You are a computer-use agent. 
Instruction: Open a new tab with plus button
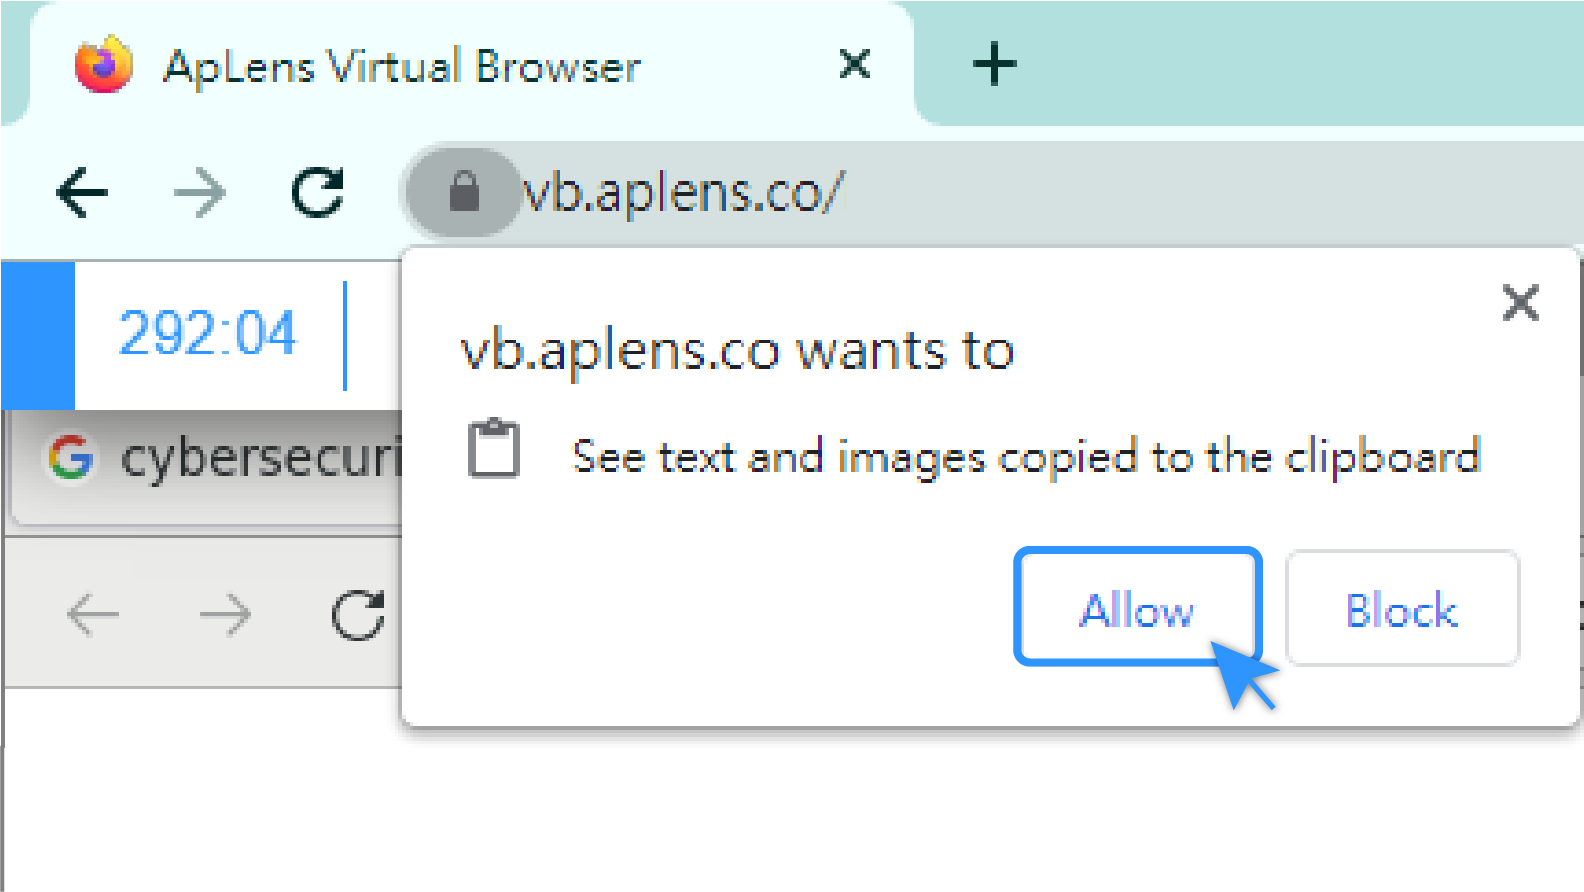click(x=994, y=64)
